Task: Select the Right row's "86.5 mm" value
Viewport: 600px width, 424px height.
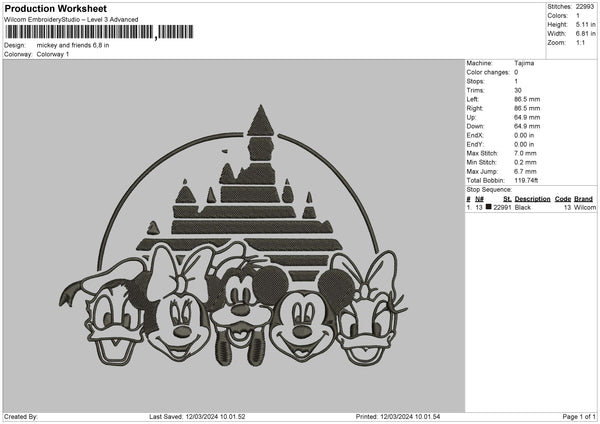Action: (527, 108)
